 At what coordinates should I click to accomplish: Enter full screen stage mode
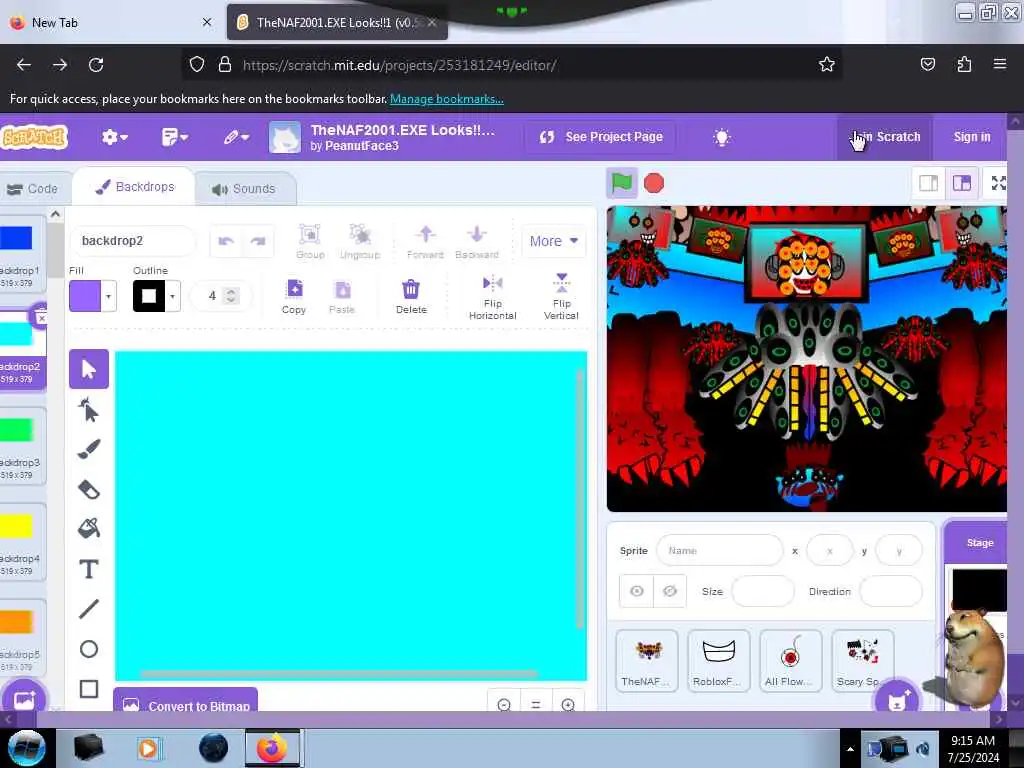tap(998, 183)
